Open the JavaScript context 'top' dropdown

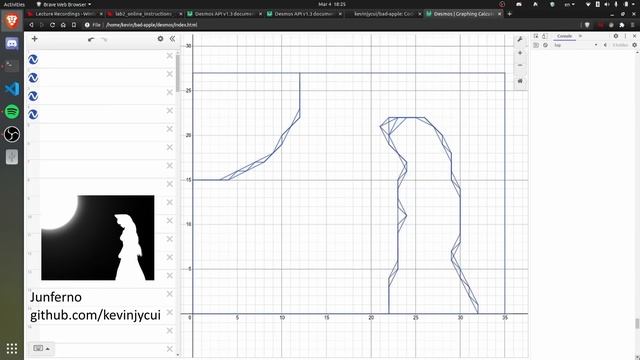click(576, 45)
